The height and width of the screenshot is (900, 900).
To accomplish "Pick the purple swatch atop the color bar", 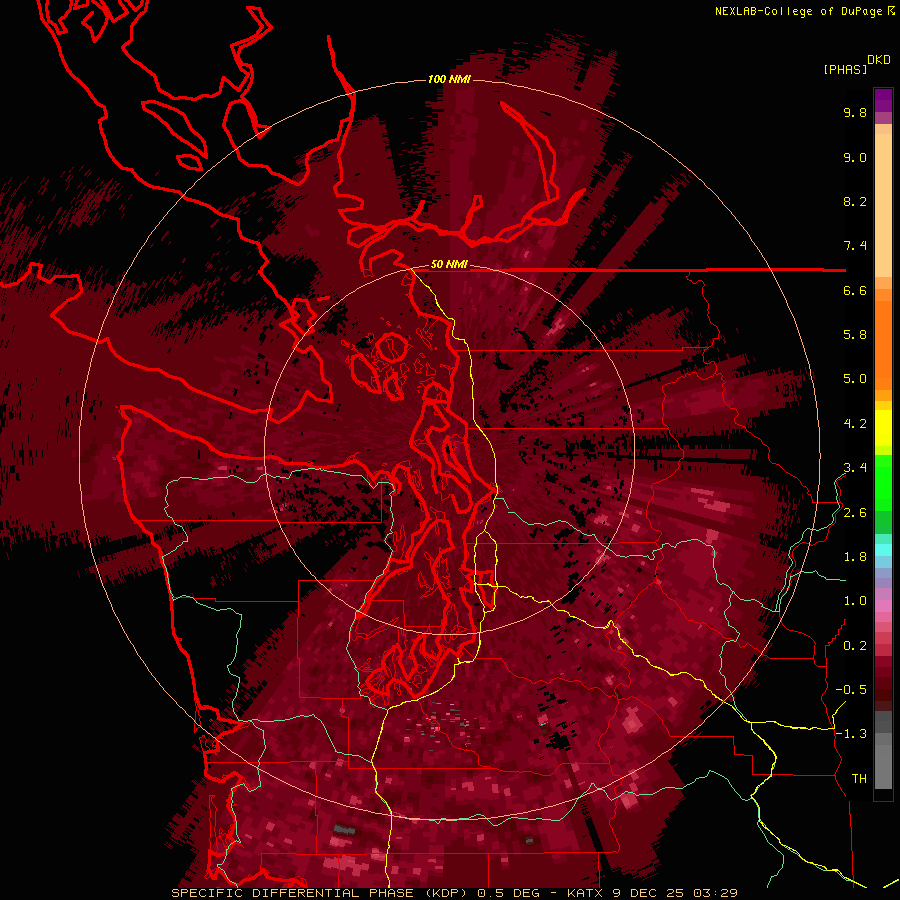I will tap(883, 100).
